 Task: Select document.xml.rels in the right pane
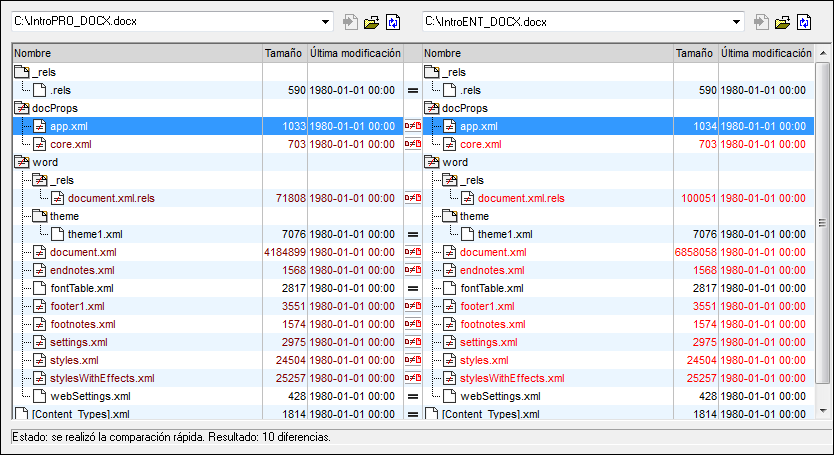(x=528, y=198)
